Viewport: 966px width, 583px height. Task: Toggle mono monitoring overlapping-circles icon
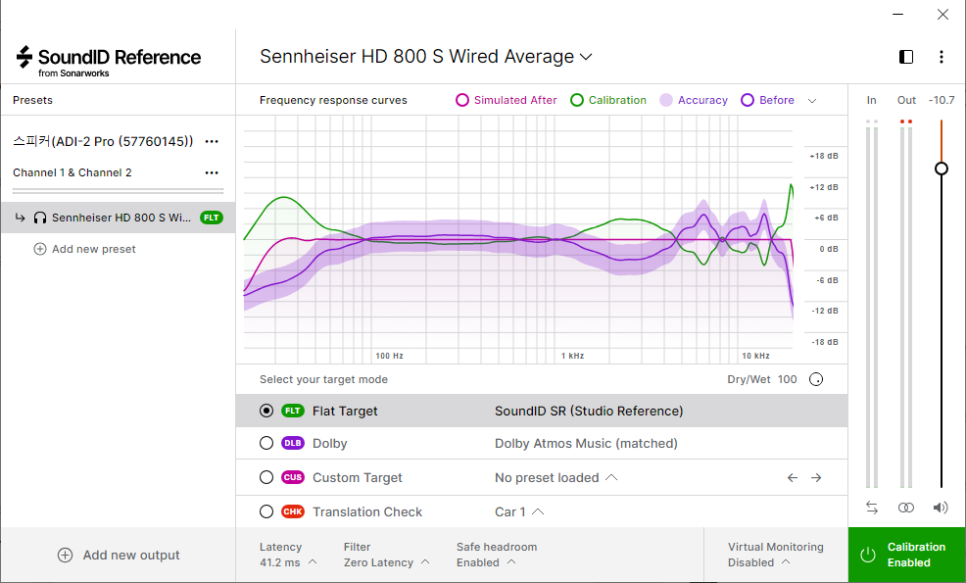[906, 508]
